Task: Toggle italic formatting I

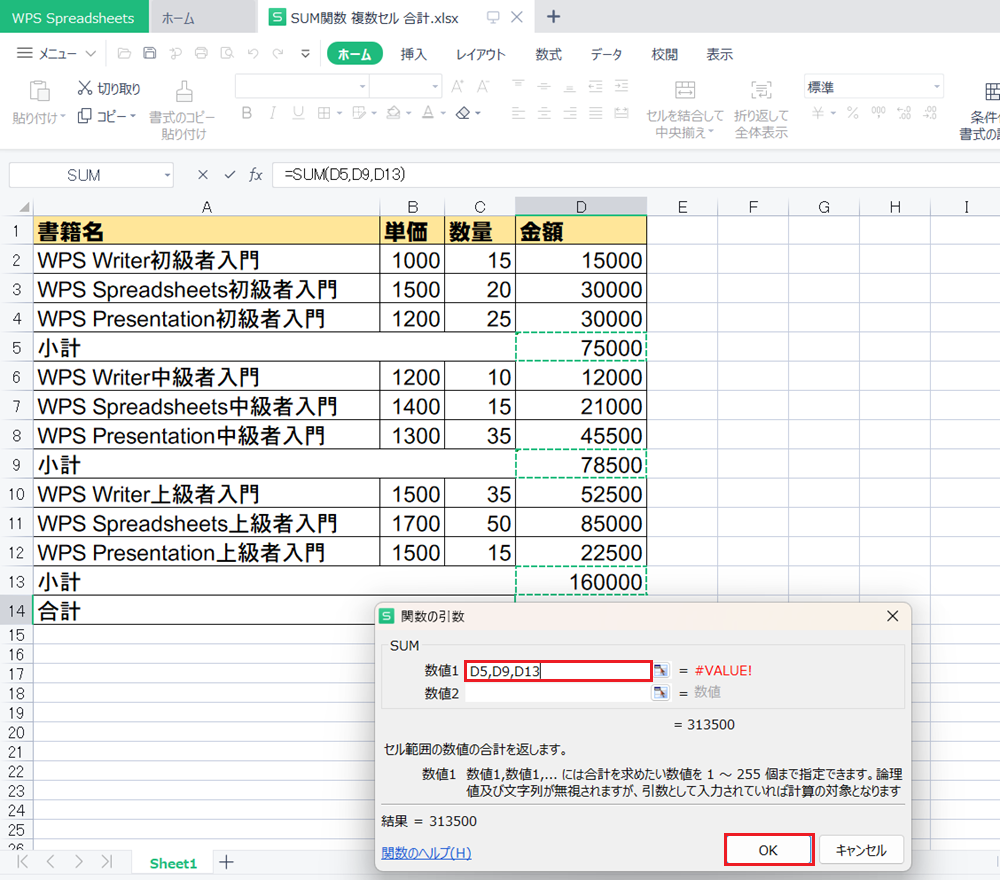Action: tap(272, 114)
